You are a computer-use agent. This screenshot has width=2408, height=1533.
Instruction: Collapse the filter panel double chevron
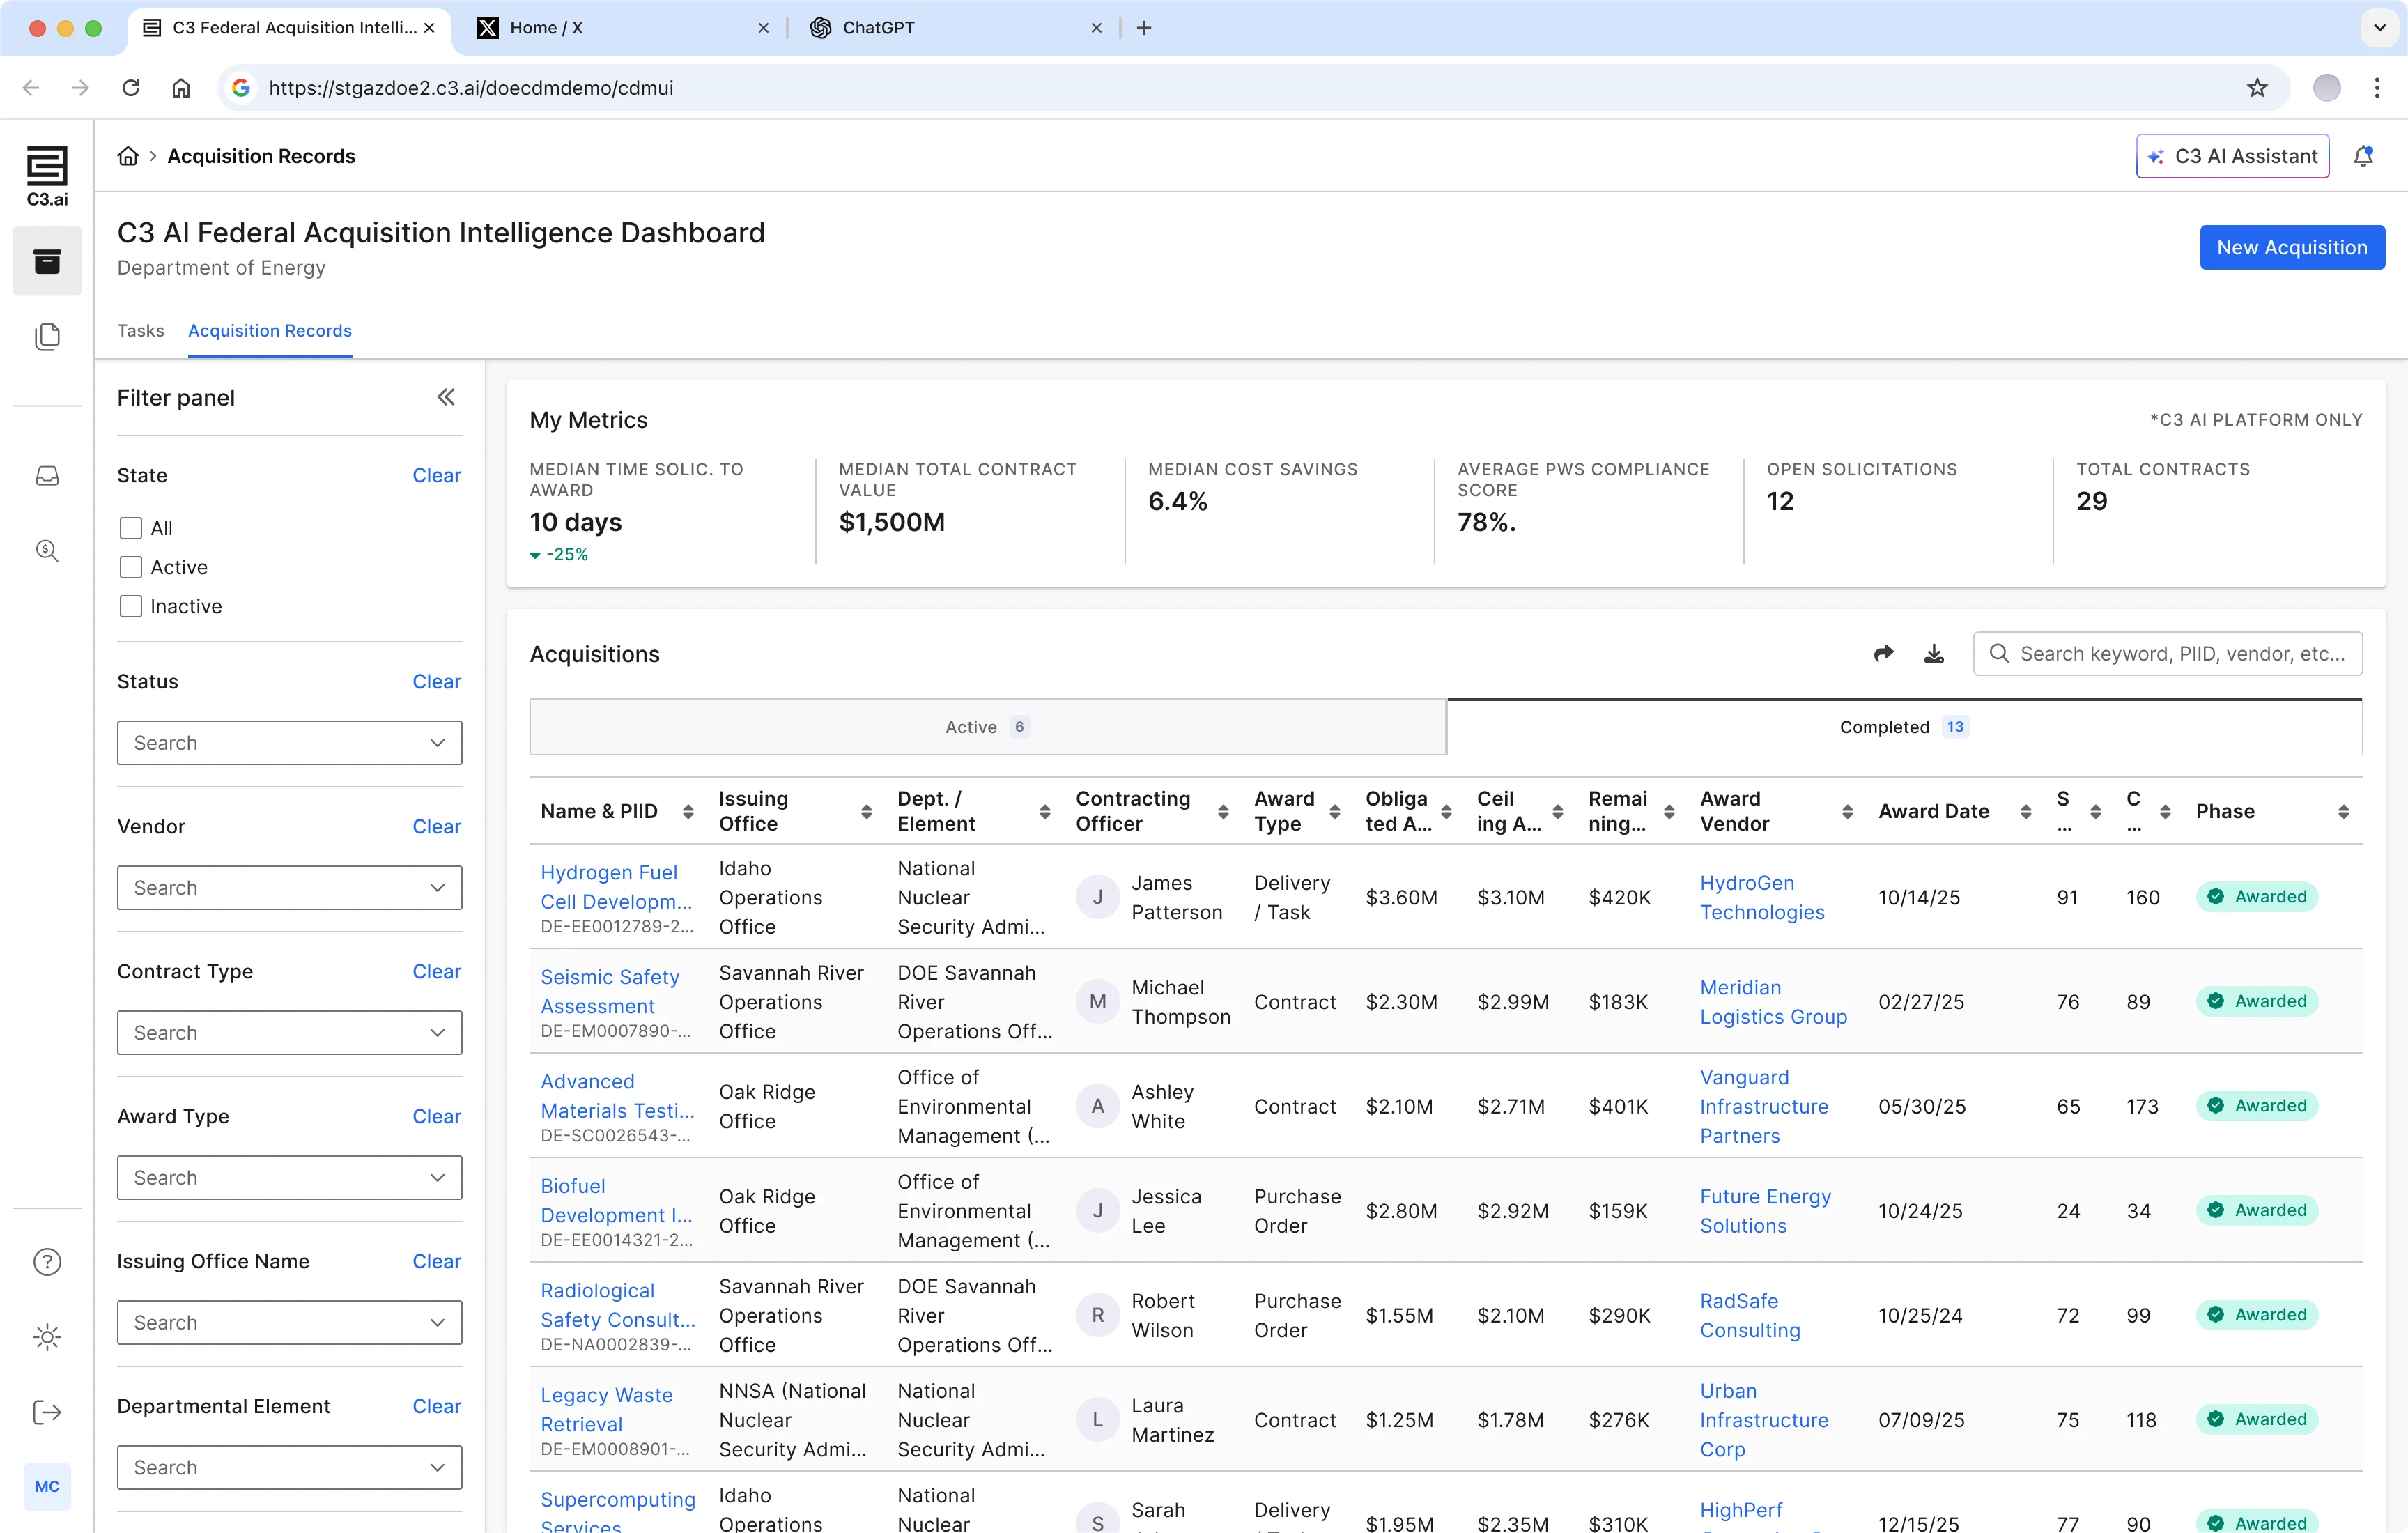pos(446,397)
